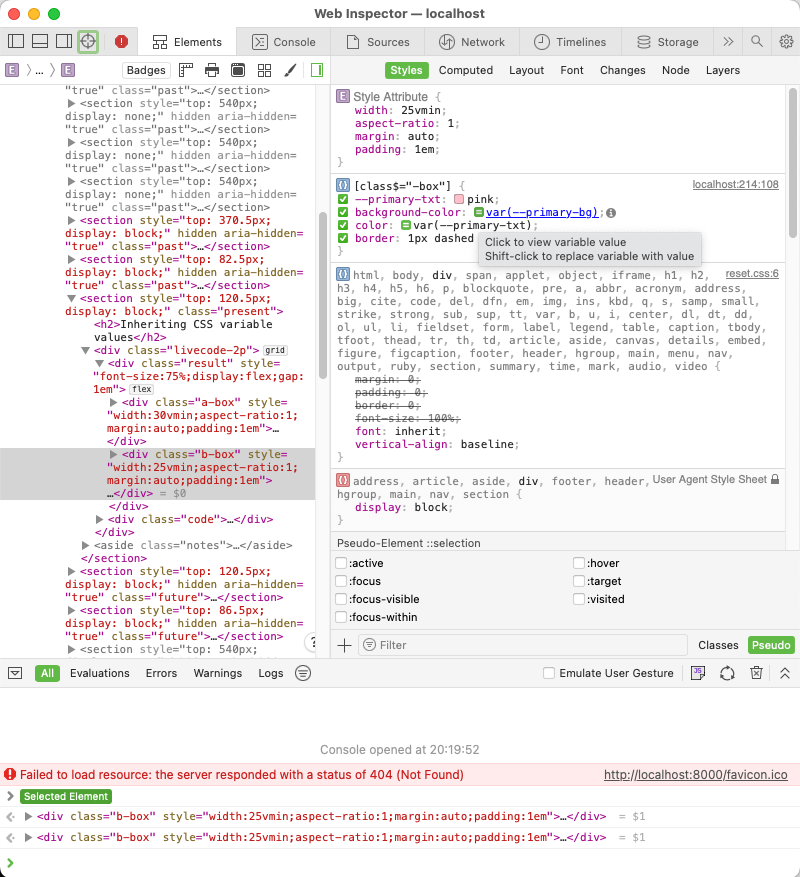The height and width of the screenshot is (877, 800).
Task: Click the Badges button
Action: (x=146, y=70)
